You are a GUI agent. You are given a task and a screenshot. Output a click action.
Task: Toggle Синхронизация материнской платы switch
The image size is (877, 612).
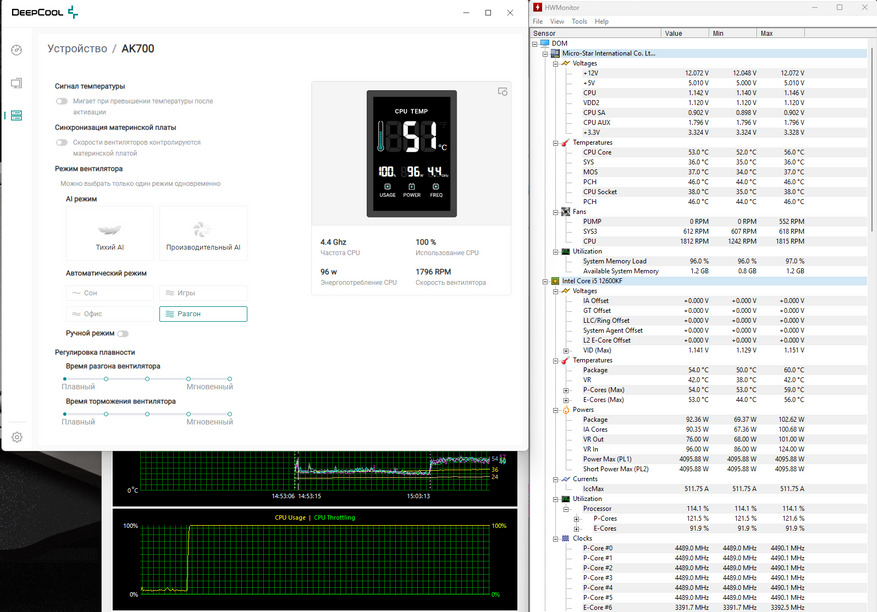click(x=62, y=142)
